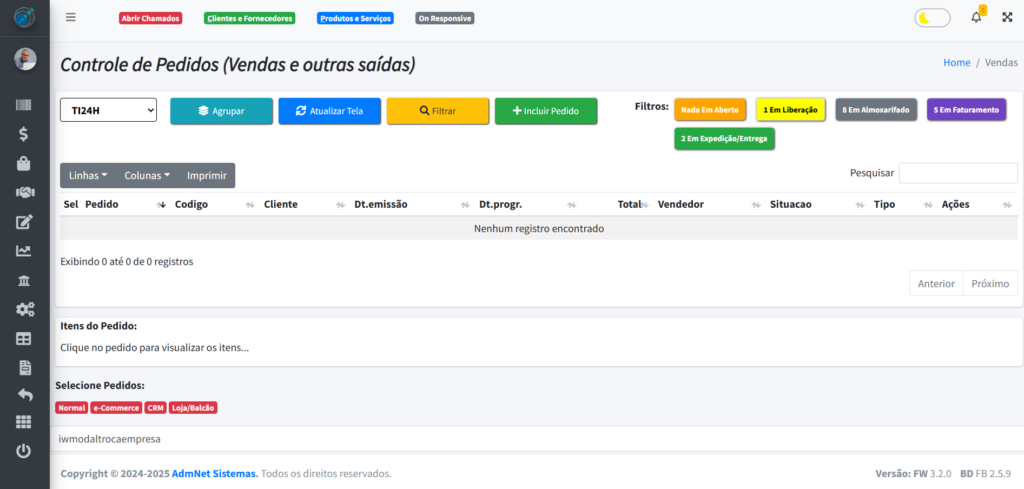Click the fullscreen expand icon
Viewport: 1024px width, 489px height.
pos(1006,18)
